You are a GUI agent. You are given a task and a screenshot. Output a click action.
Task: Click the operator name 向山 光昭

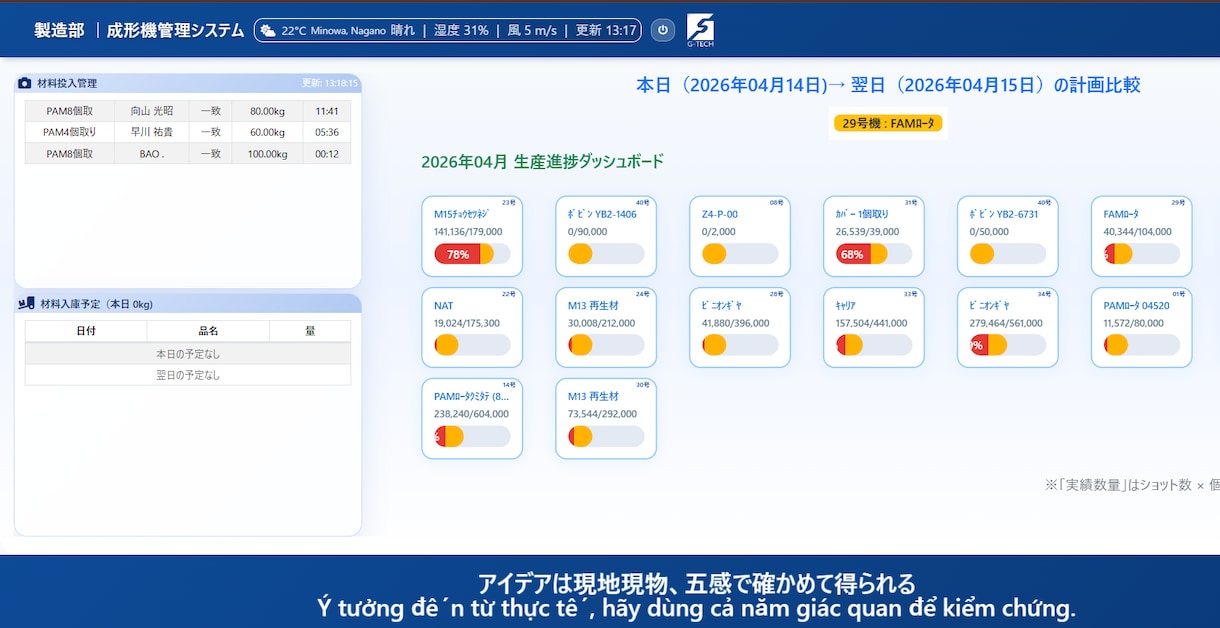tap(151, 111)
